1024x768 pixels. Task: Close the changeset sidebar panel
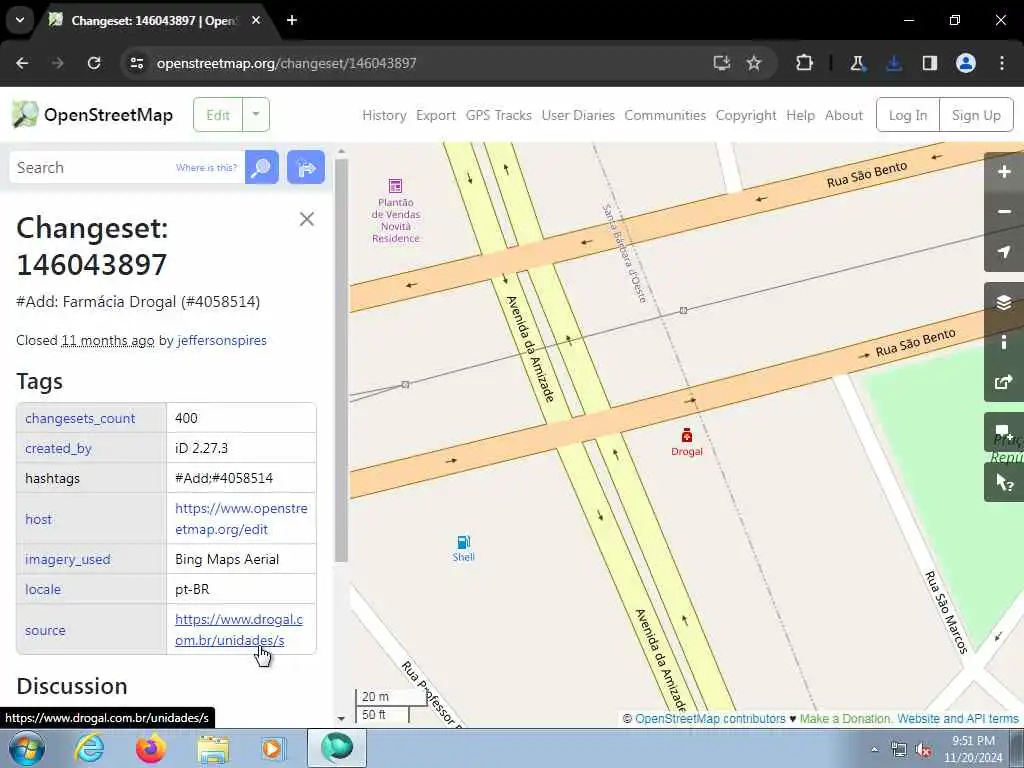[307, 219]
